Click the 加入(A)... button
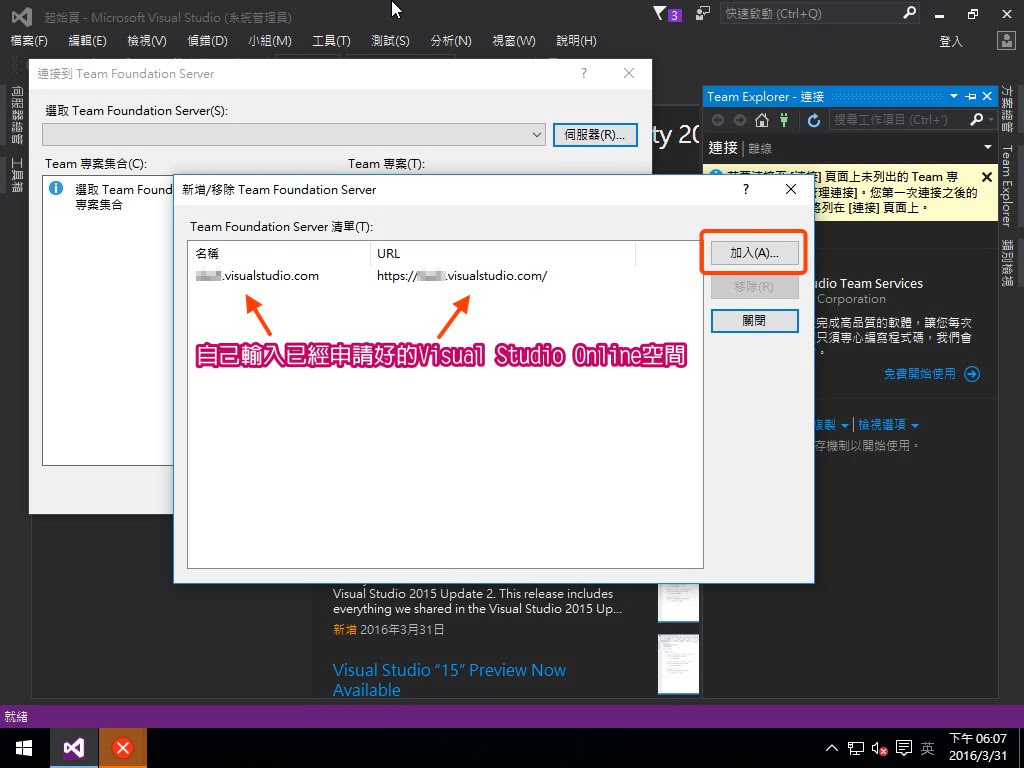Viewport: 1024px width, 768px height. [754, 253]
